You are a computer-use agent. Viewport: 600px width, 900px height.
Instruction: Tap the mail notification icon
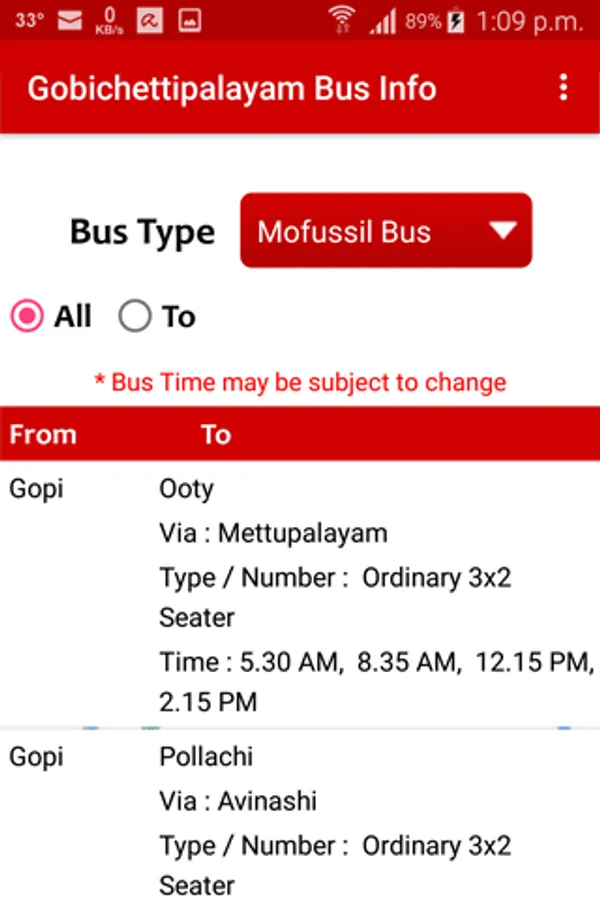(x=70, y=20)
